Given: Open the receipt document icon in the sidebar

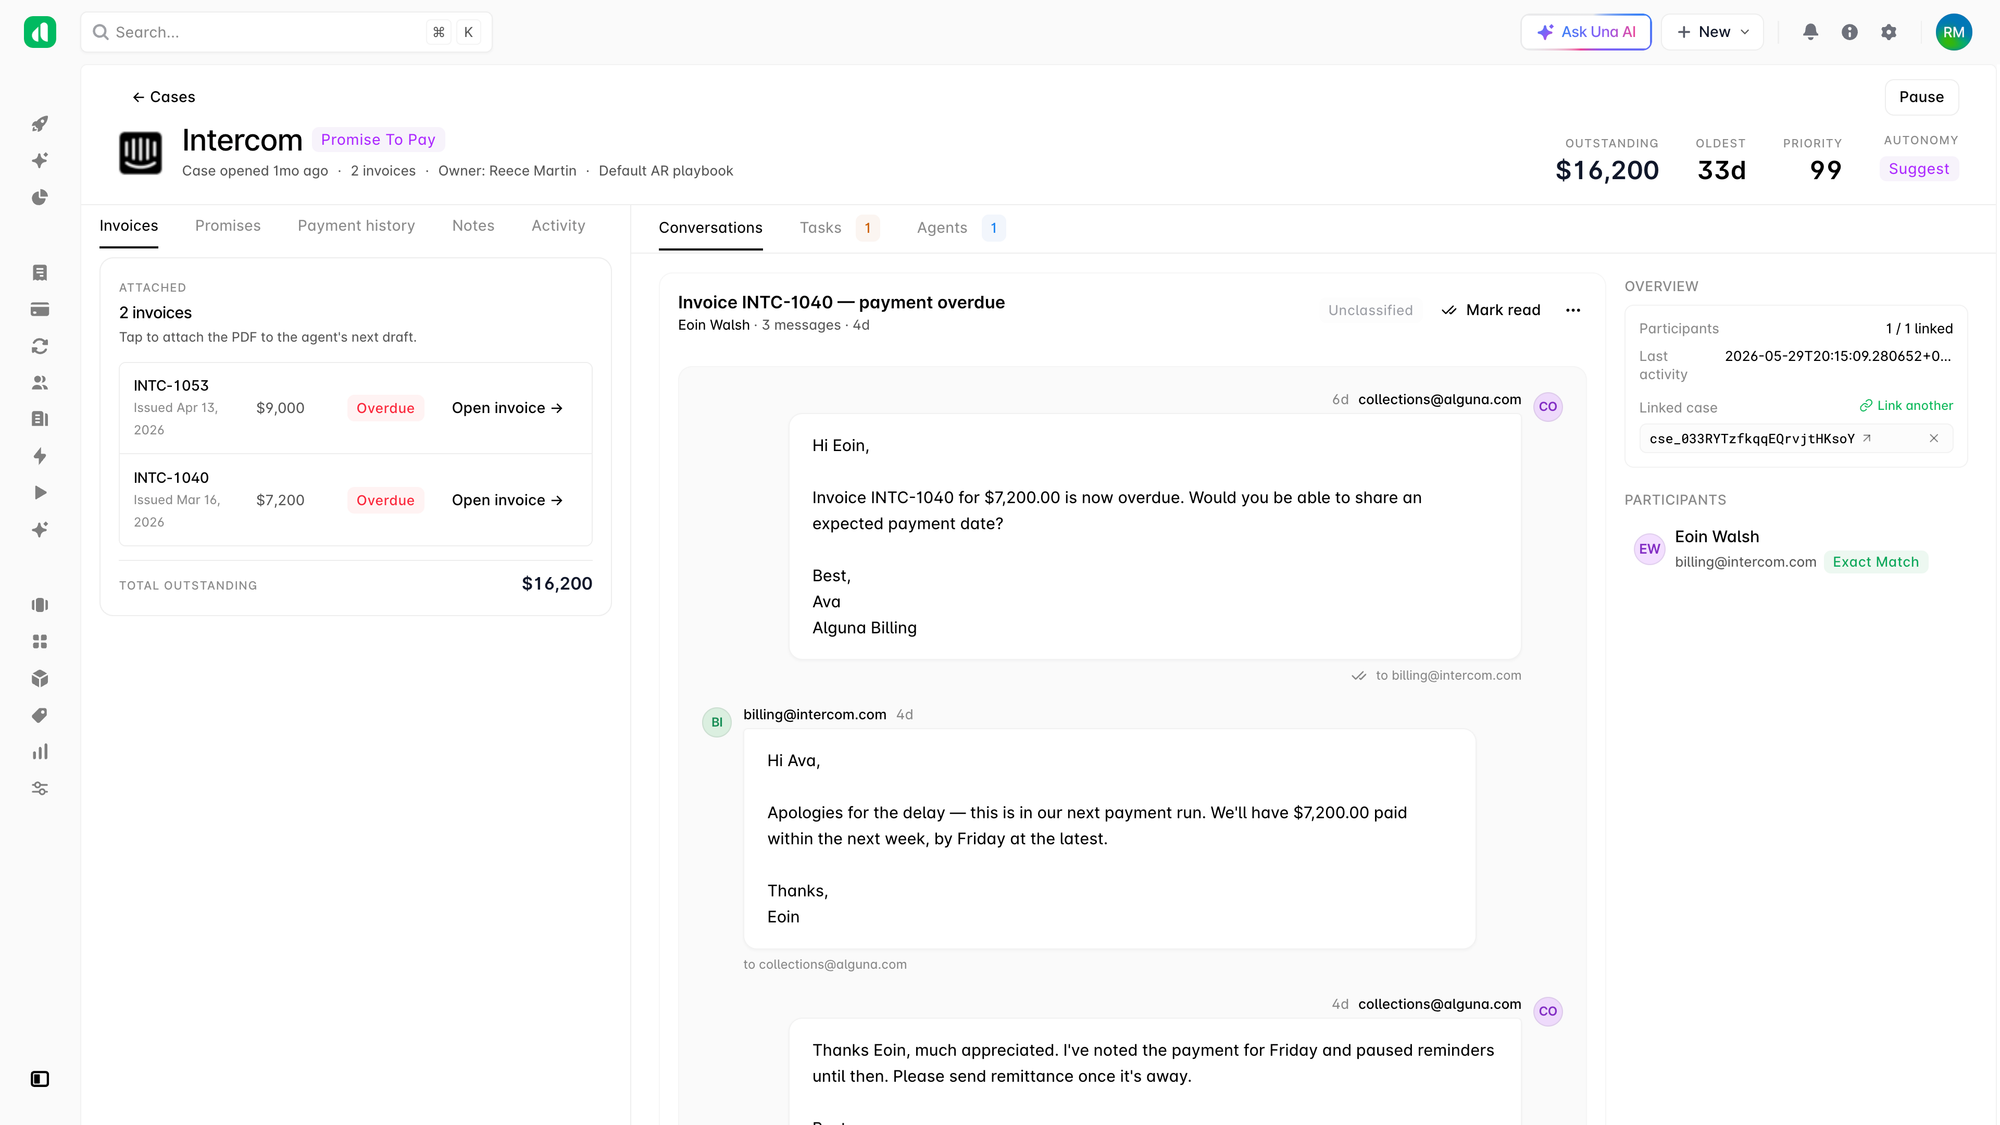Looking at the screenshot, I should [40, 273].
